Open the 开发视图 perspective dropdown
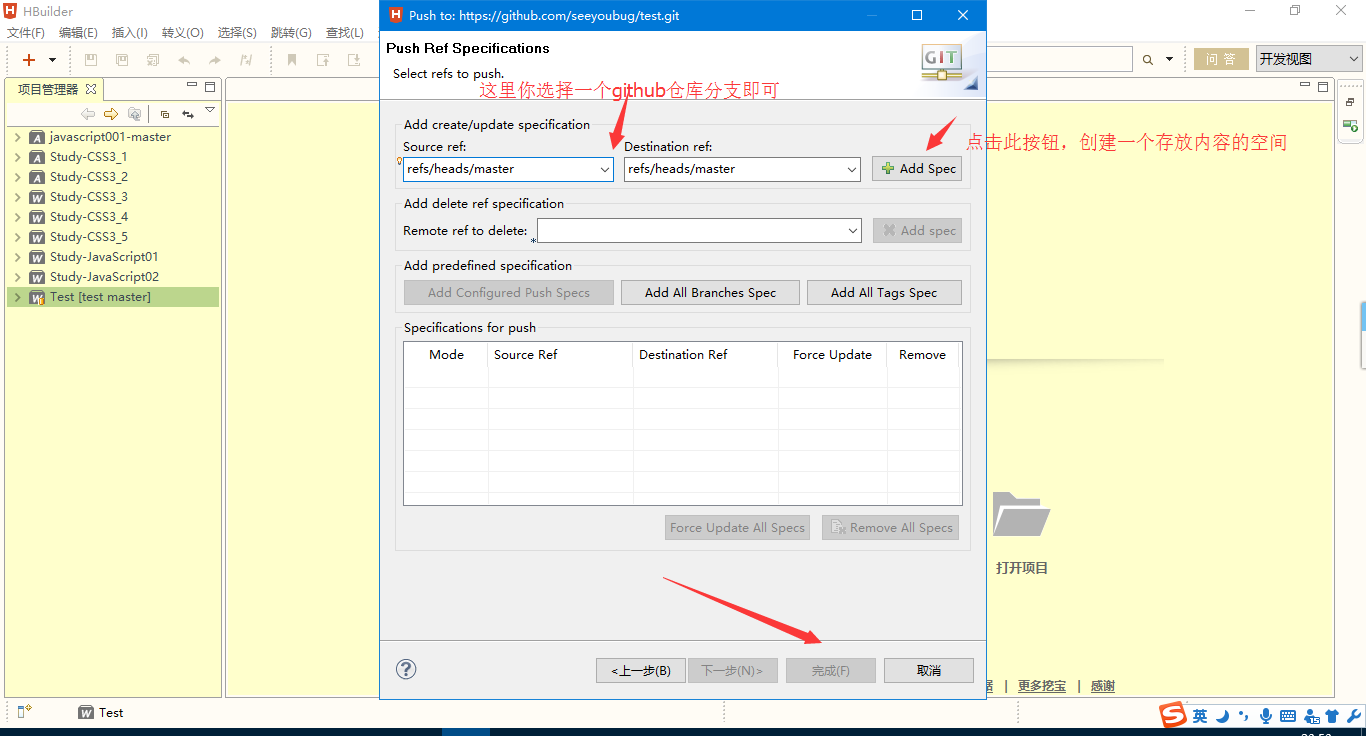The width and height of the screenshot is (1366, 736). tap(1308, 59)
